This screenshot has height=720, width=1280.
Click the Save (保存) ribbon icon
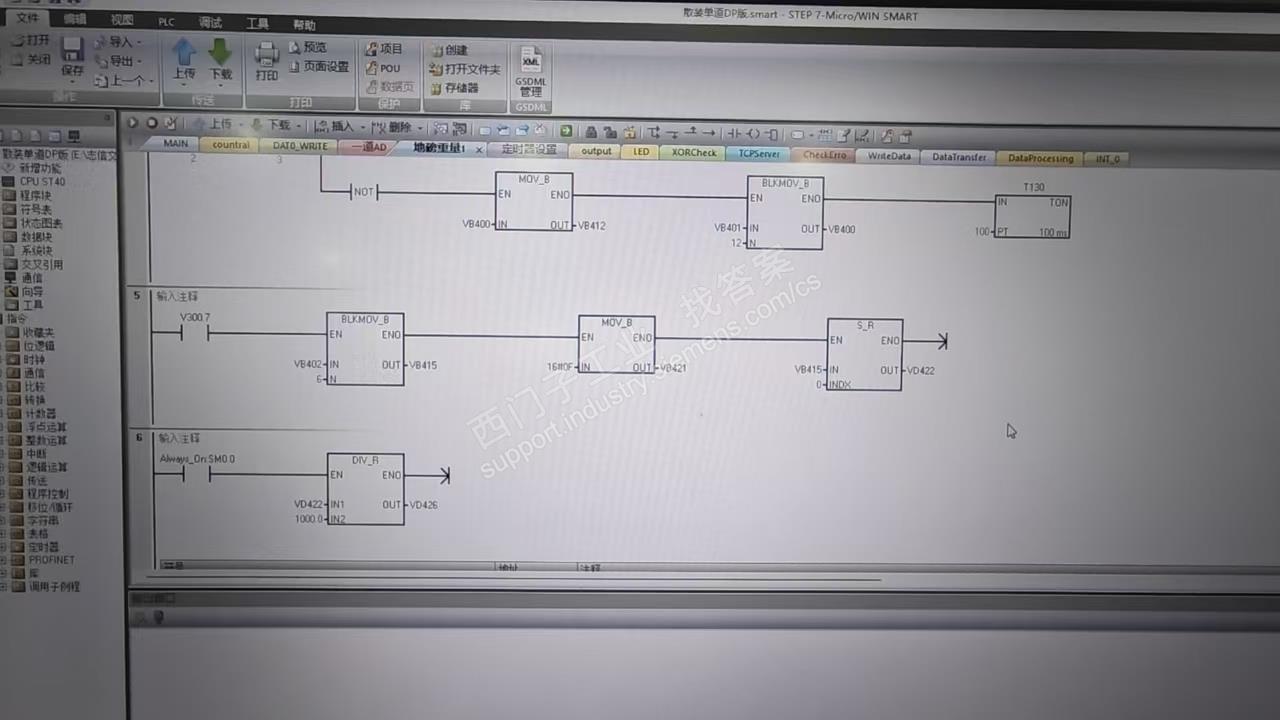point(72,50)
